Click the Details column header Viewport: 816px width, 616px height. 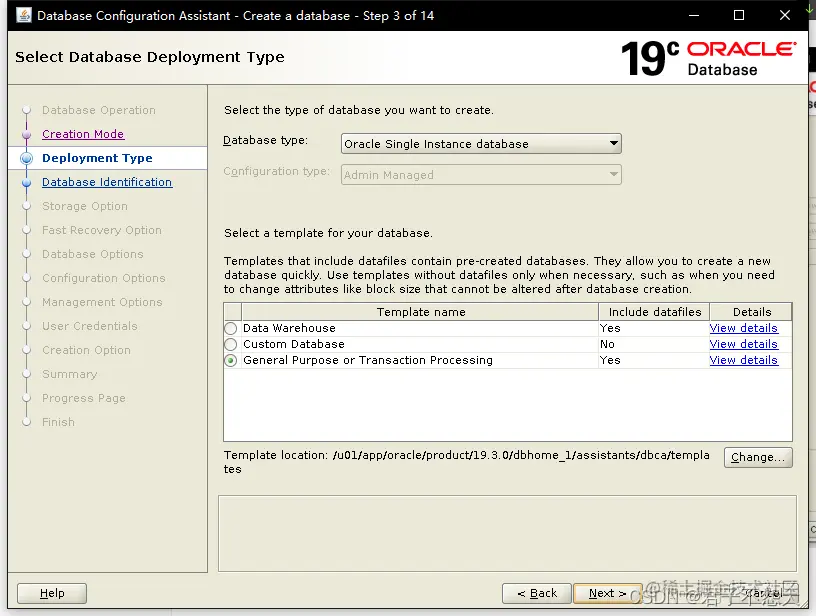point(751,312)
